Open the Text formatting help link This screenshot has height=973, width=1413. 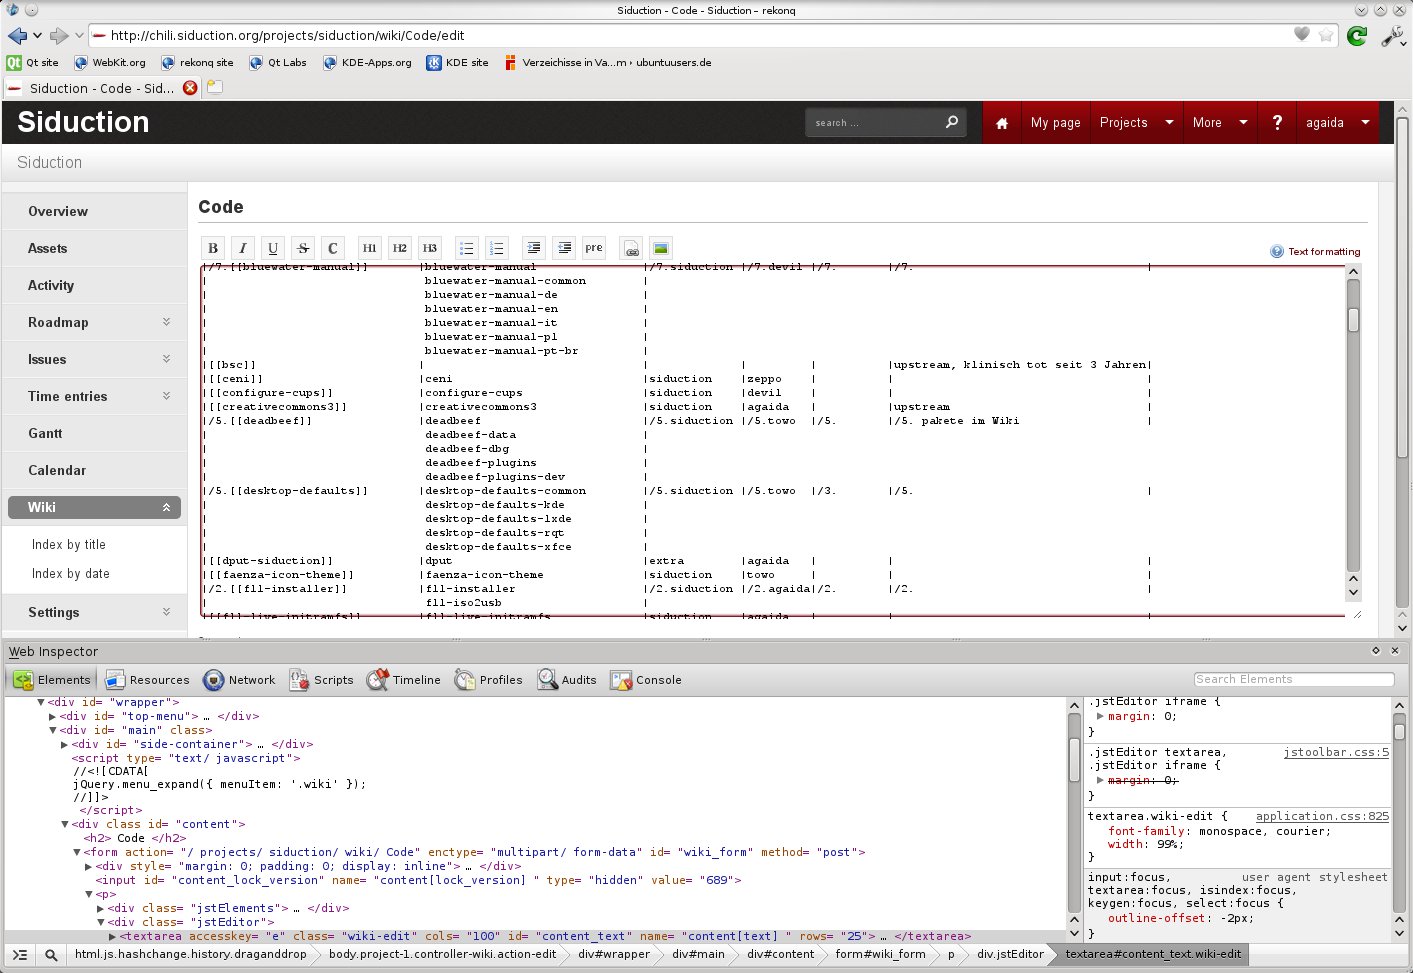(x=1324, y=252)
